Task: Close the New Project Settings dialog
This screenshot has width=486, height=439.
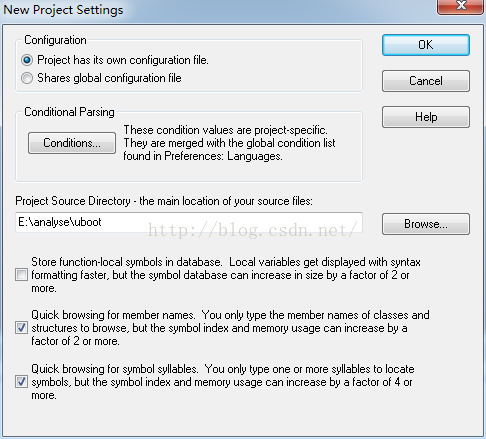Action: [x=461, y=6]
